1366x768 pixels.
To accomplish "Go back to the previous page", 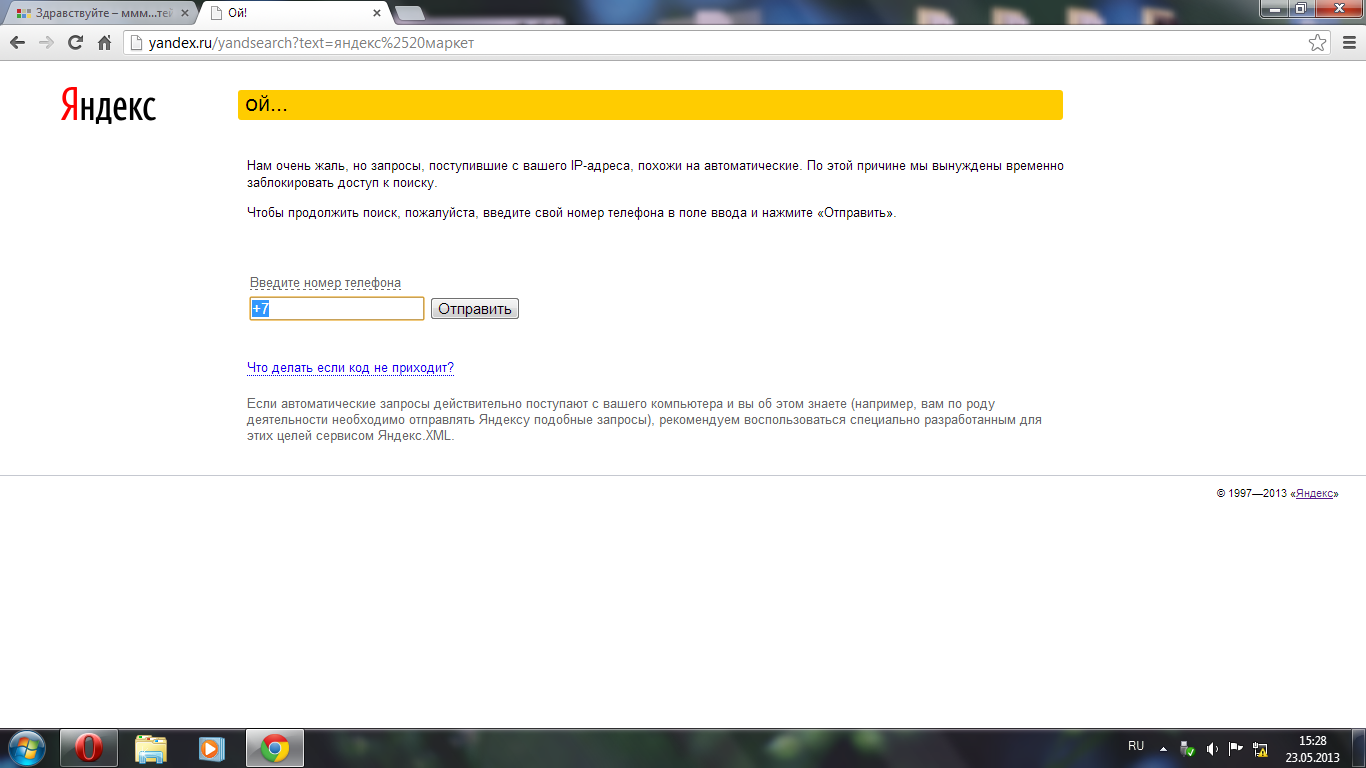I will pyautogui.click(x=17, y=43).
